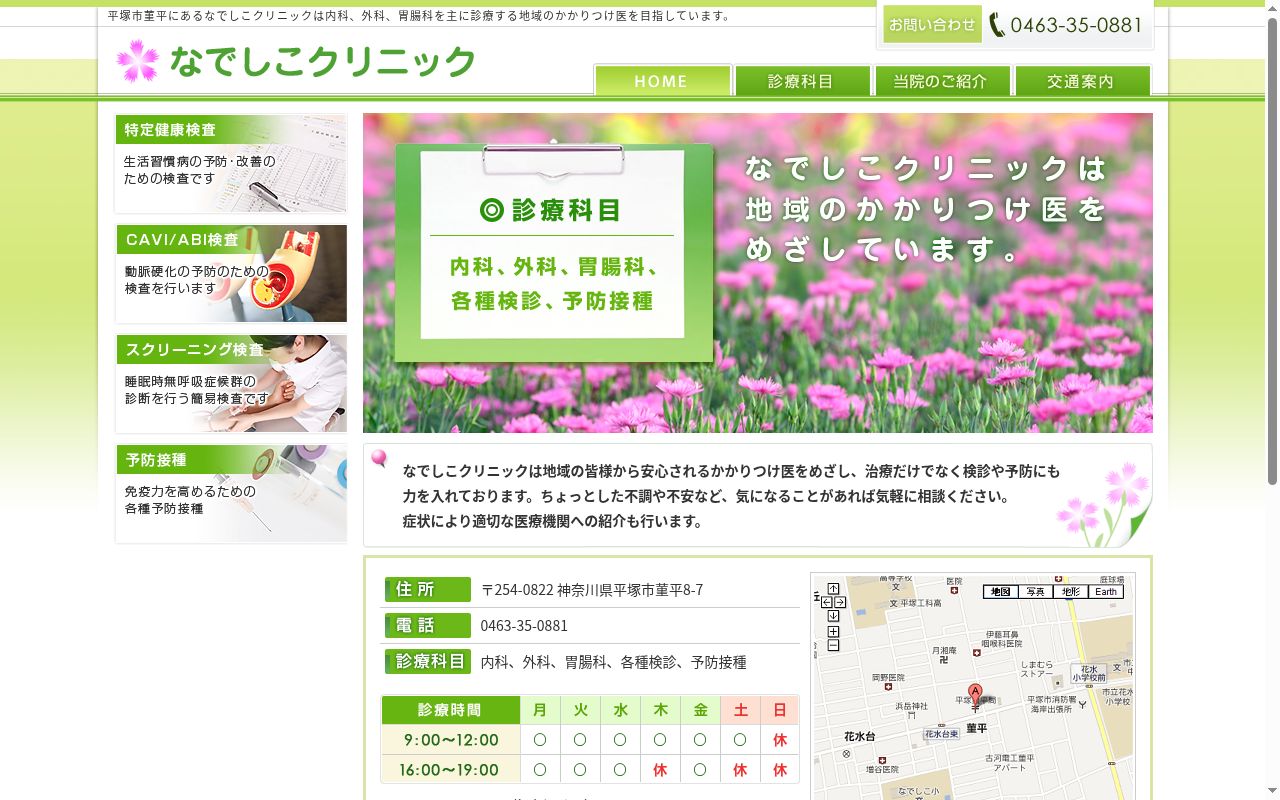Click the 9:00〜12:00 time row label

tap(450, 740)
